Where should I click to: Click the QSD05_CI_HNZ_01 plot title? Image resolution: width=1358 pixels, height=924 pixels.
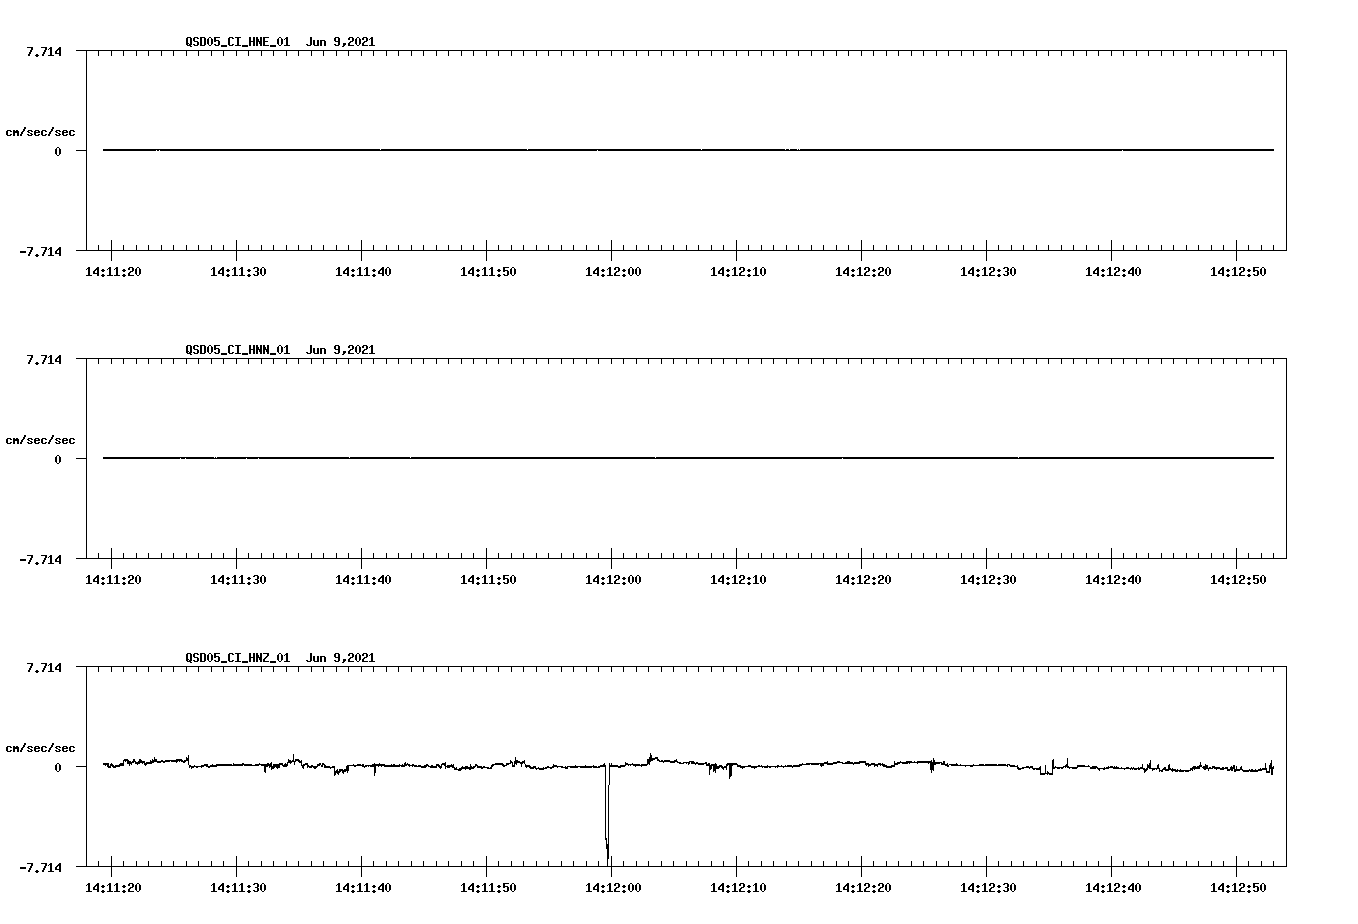[x=280, y=658]
